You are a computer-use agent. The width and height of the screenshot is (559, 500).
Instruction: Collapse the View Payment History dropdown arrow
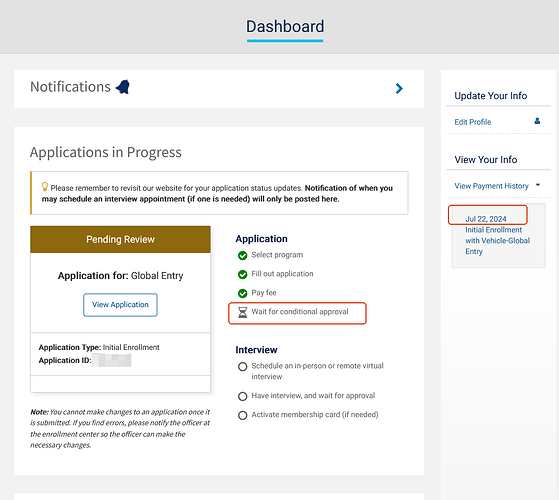(538, 185)
